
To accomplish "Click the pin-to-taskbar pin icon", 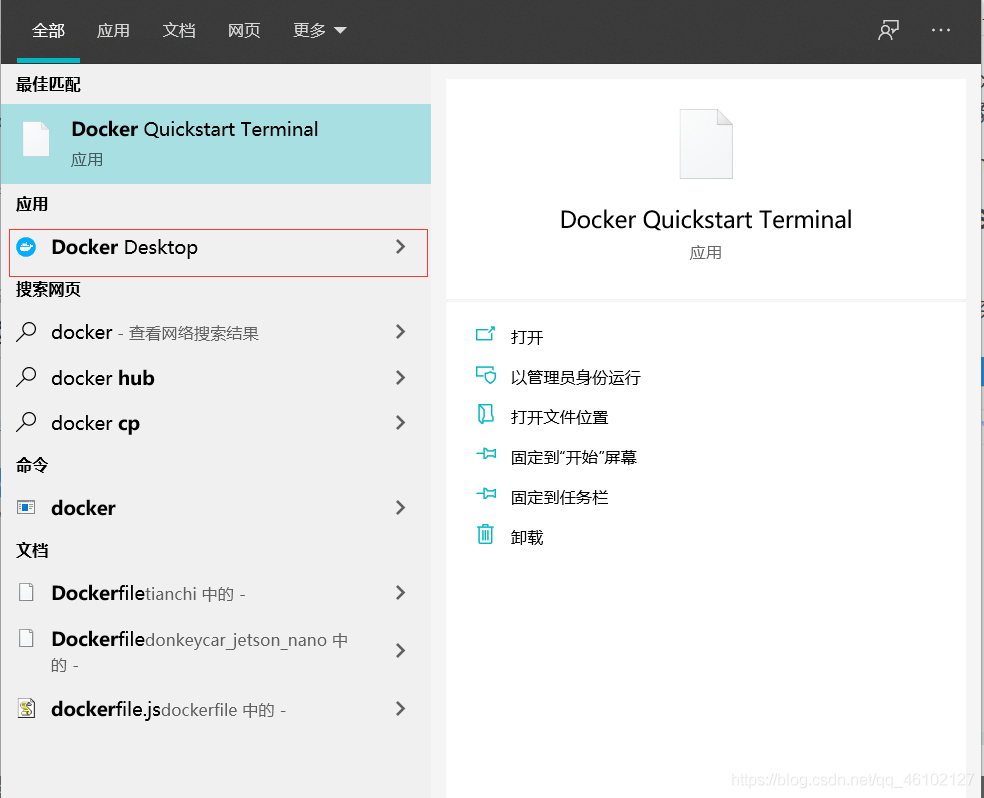I will click(x=486, y=494).
